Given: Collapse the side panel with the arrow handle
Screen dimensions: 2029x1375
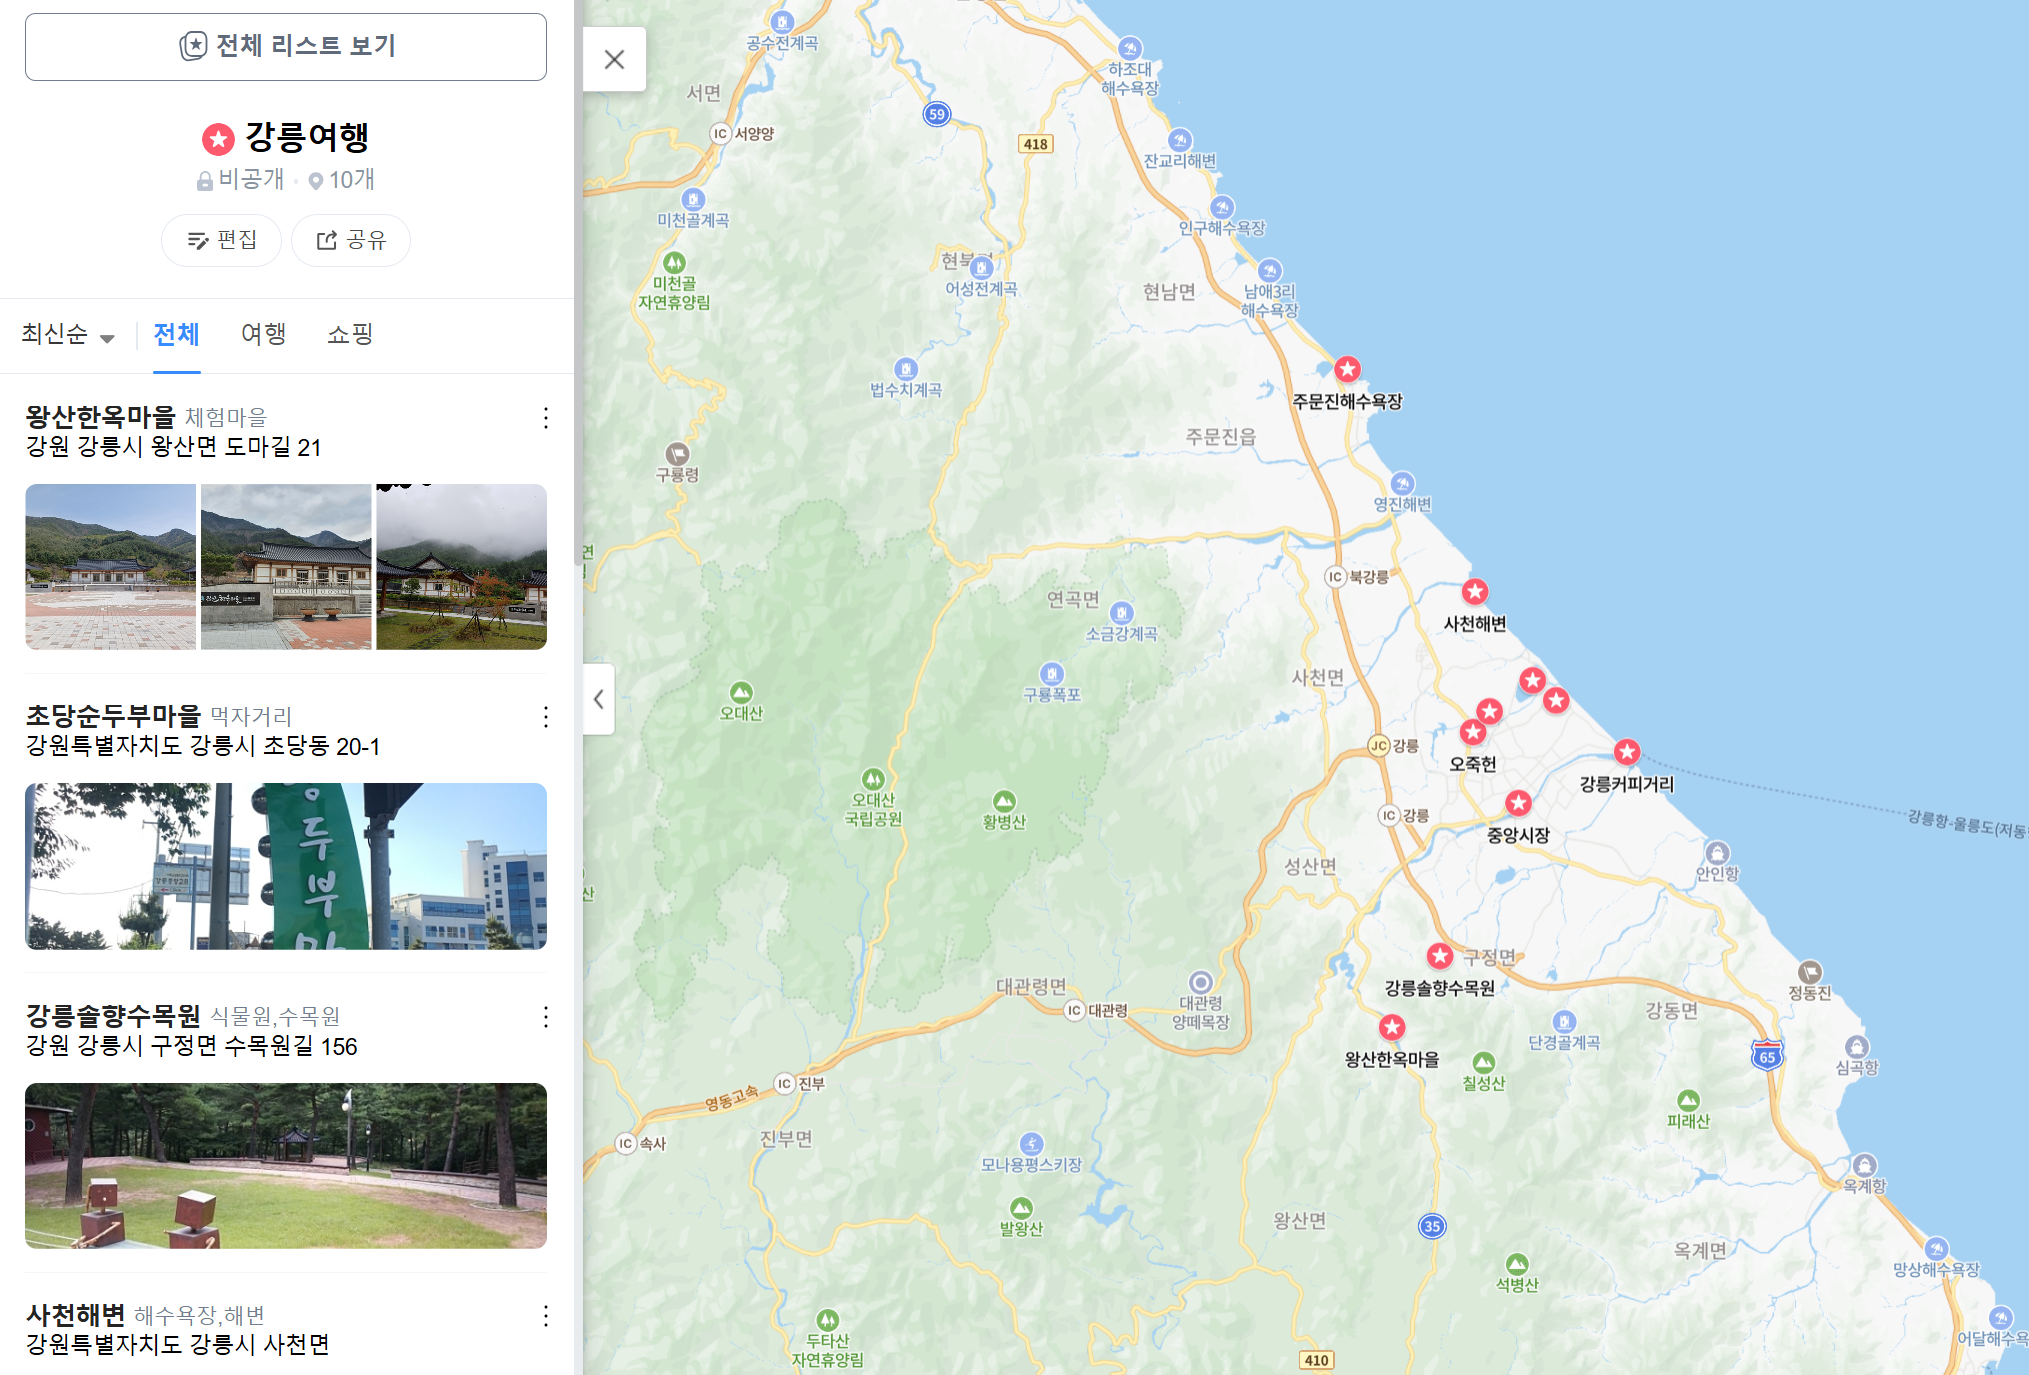Looking at the screenshot, I should tap(598, 699).
